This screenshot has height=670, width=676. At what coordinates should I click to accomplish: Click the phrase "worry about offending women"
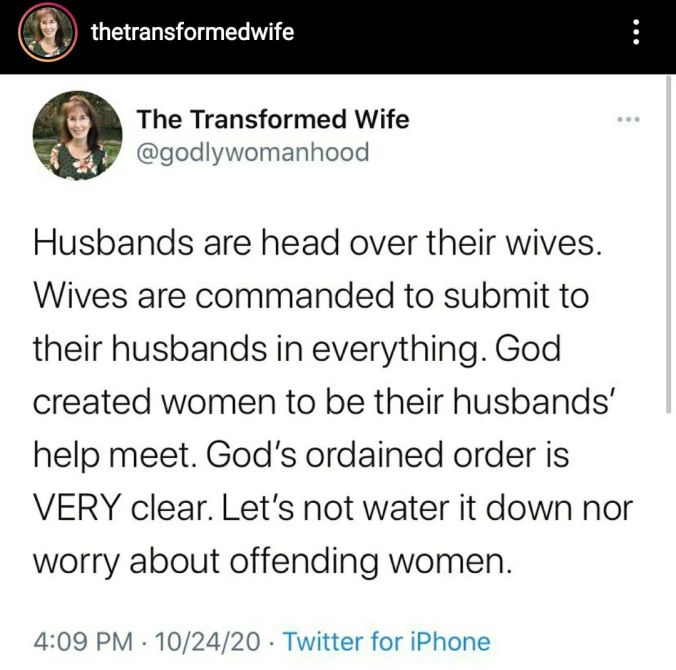[272, 561]
